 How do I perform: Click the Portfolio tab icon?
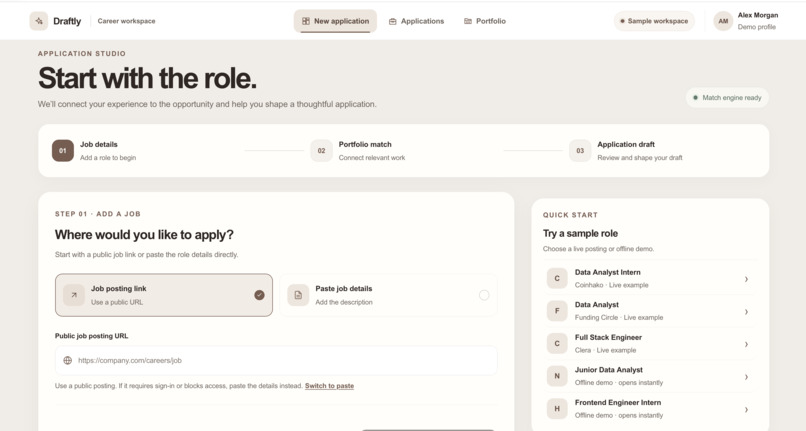(x=468, y=21)
